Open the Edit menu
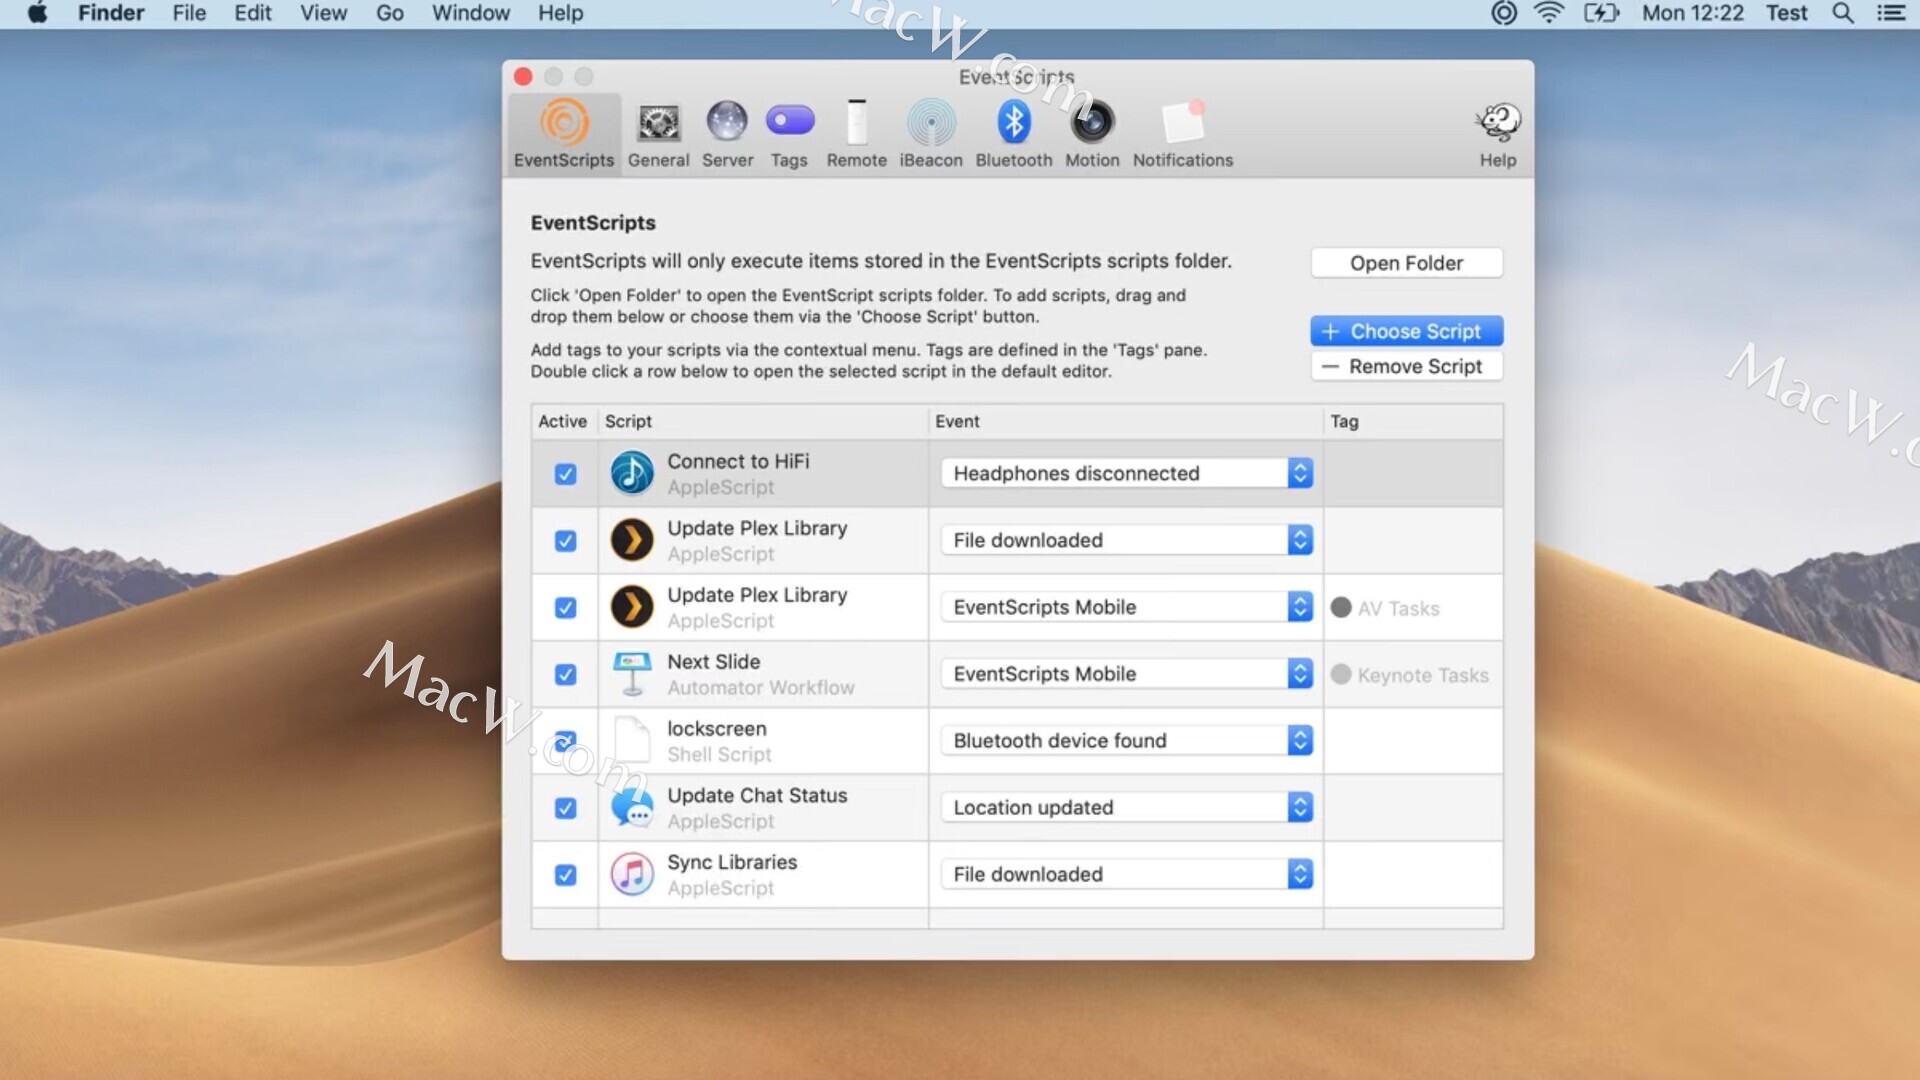The width and height of the screenshot is (1920, 1080). click(x=253, y=13)
